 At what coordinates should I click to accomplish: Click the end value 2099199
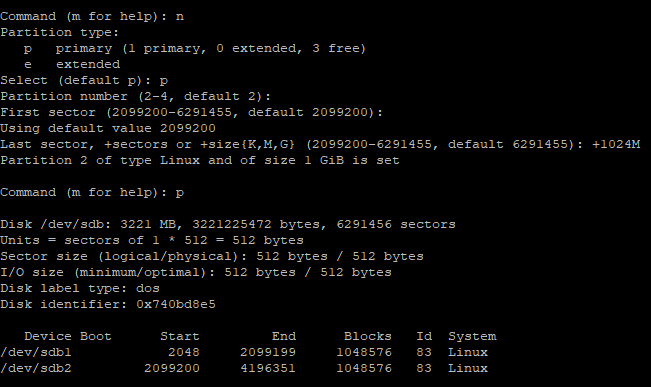pos(268,353)
